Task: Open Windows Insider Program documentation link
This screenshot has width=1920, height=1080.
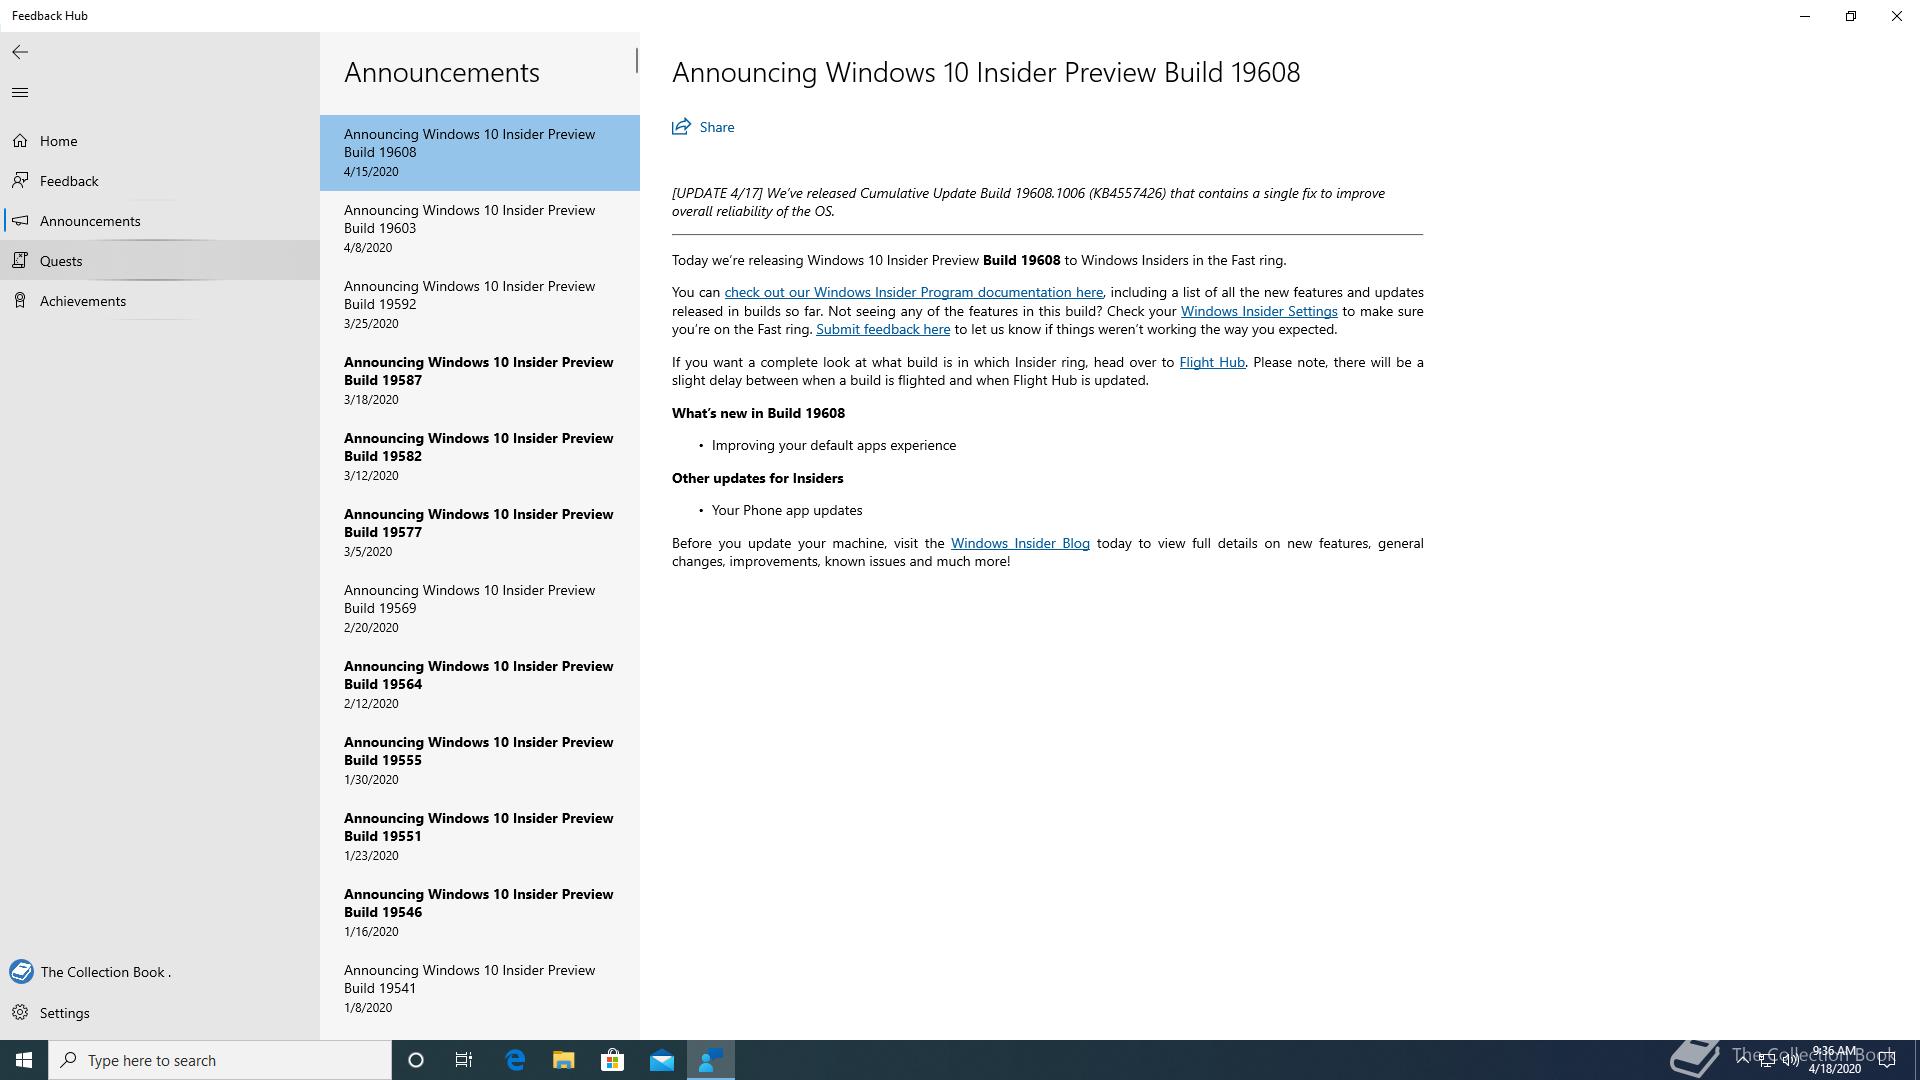Action: pos(913,292)
